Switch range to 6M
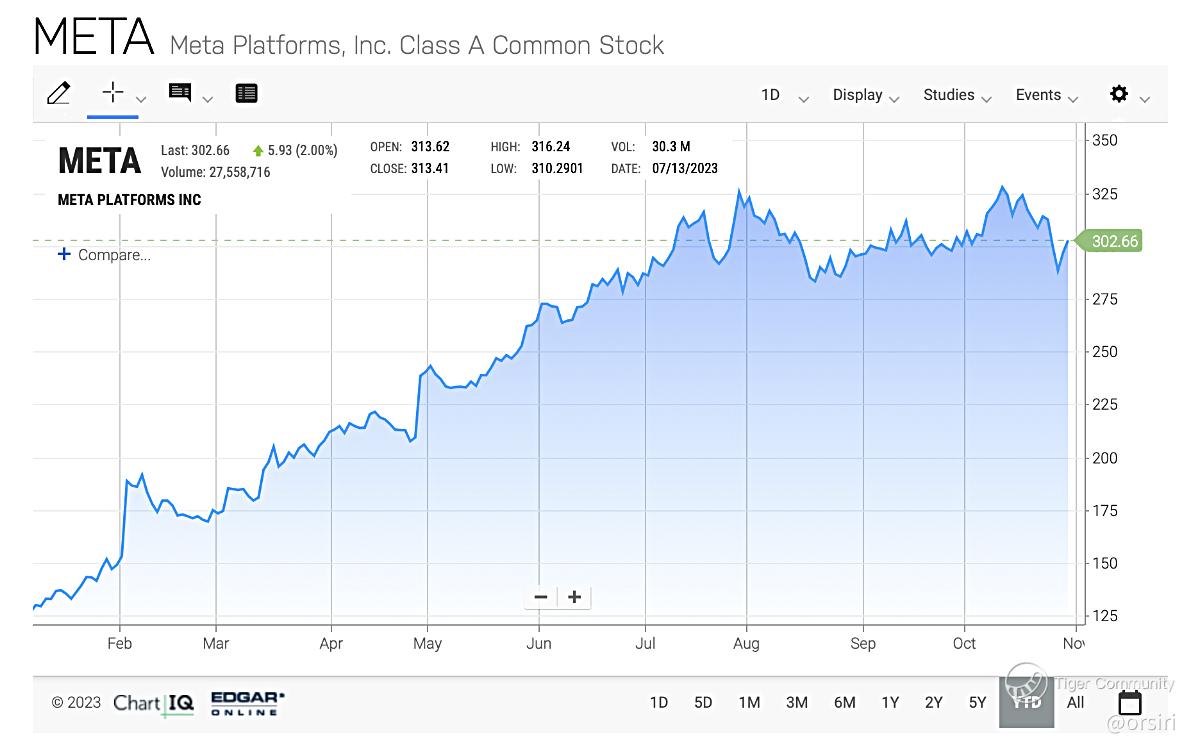1200x750 pixels. point(845,702)
